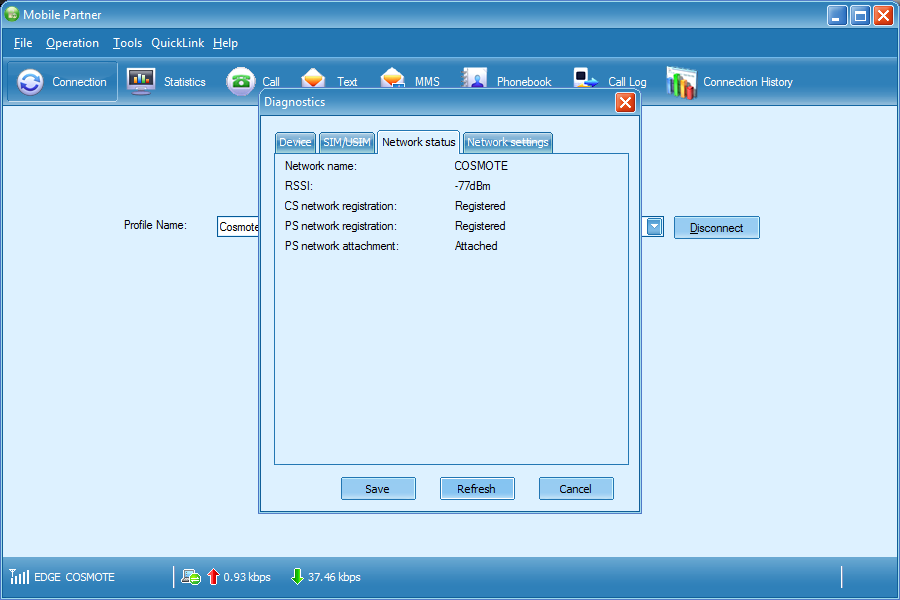The image size is (900, 600).
Task: Click the 37.46 kbps download speed
Action: tap(334, 577)
